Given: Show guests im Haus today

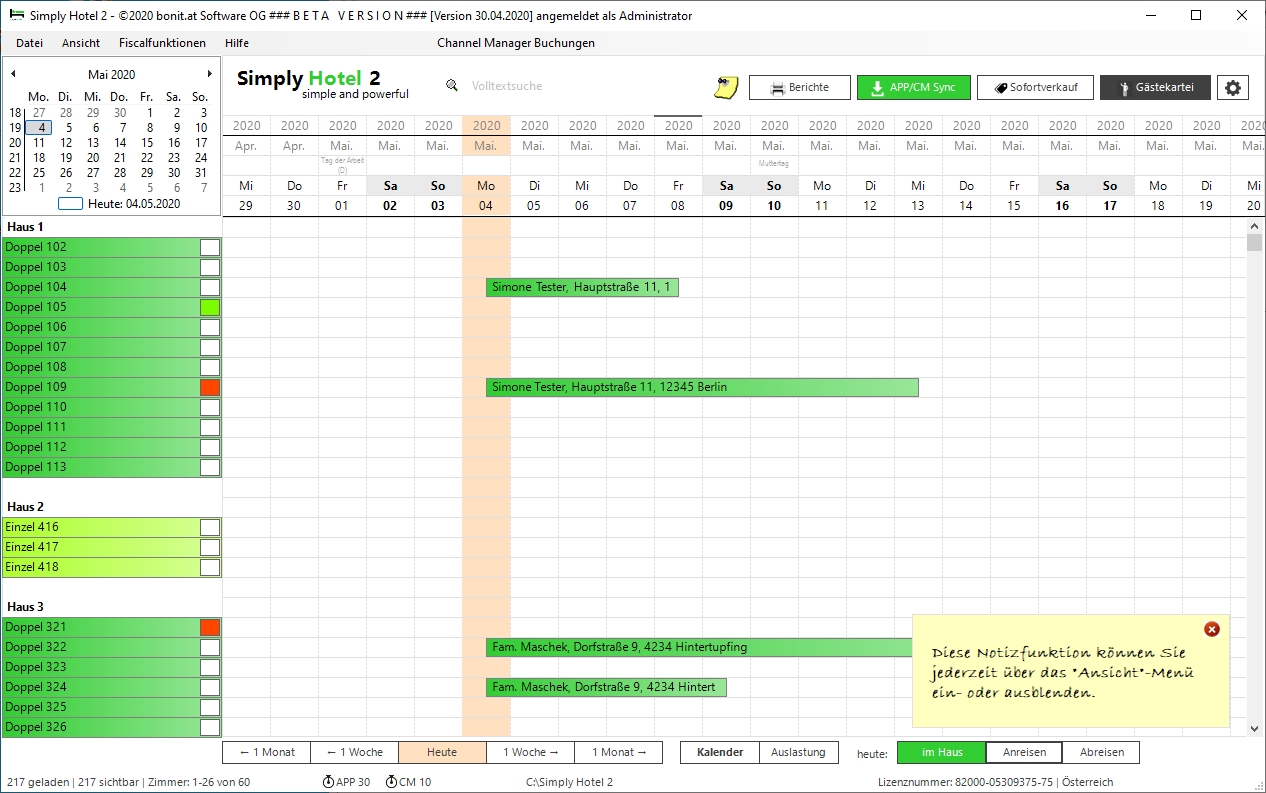Looking at the screenshot, I should pos(942,752).
